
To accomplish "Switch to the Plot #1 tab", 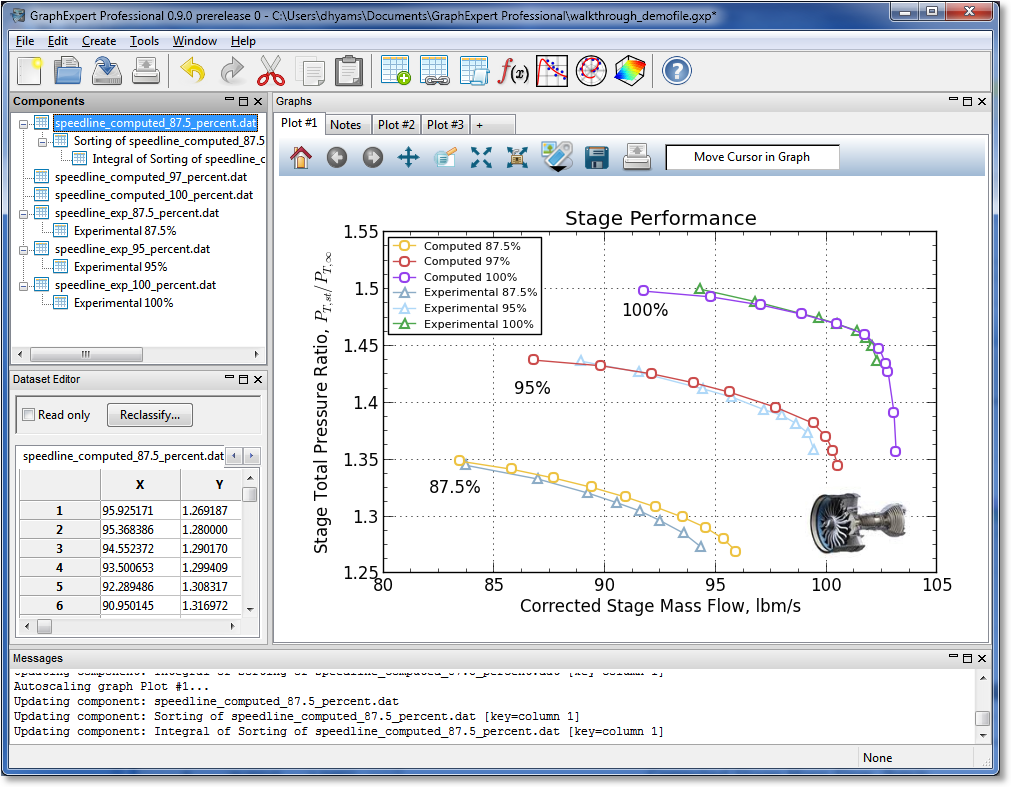I will pos(299,123).
